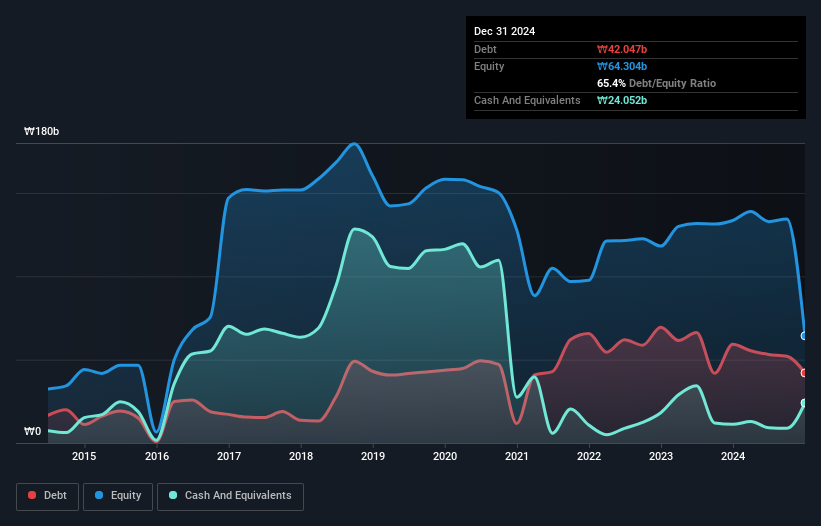Click the ₩42.047b debt value

click(622, 49)
